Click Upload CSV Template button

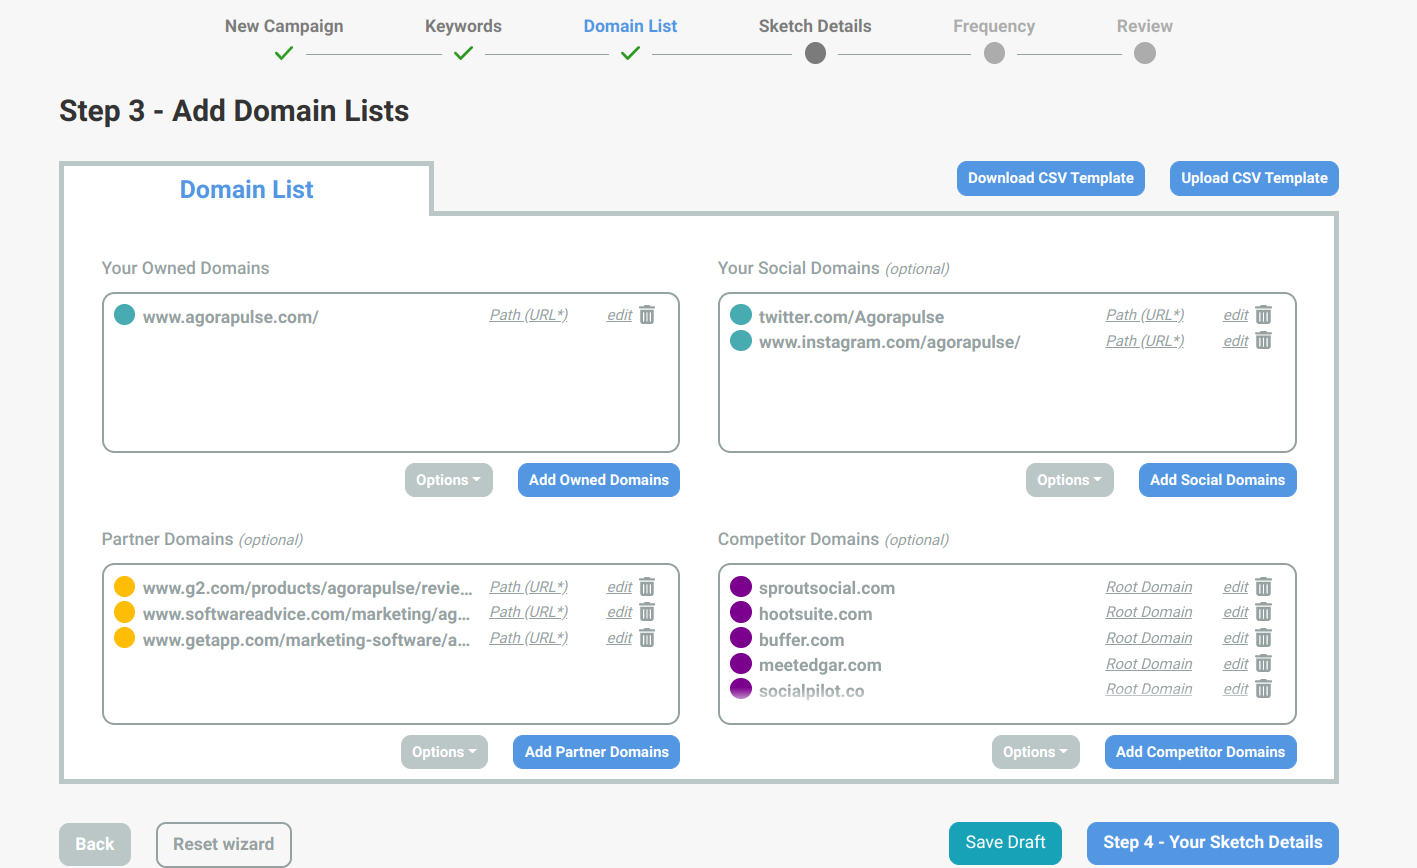[1254, 178]
